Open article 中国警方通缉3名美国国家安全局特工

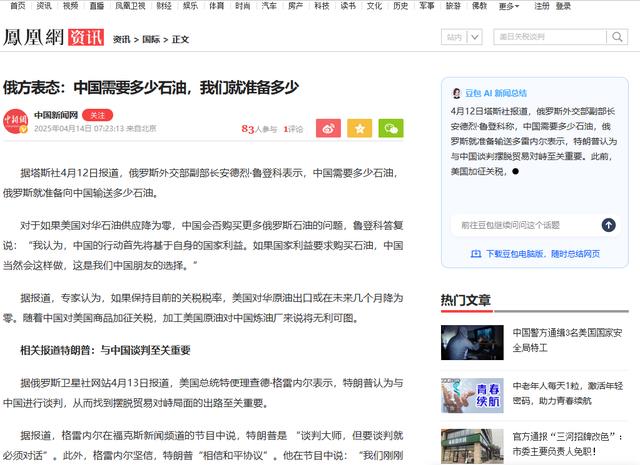tap(567, 340)
